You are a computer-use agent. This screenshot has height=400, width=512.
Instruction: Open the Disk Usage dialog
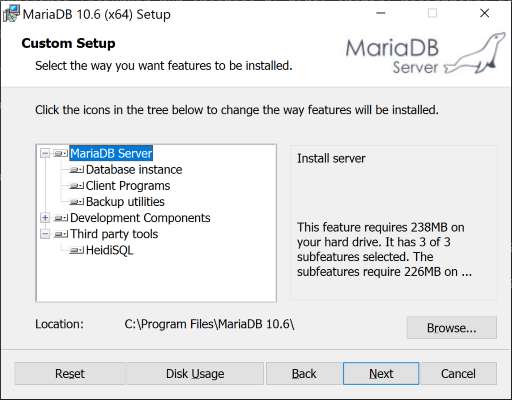click(195, 374)
